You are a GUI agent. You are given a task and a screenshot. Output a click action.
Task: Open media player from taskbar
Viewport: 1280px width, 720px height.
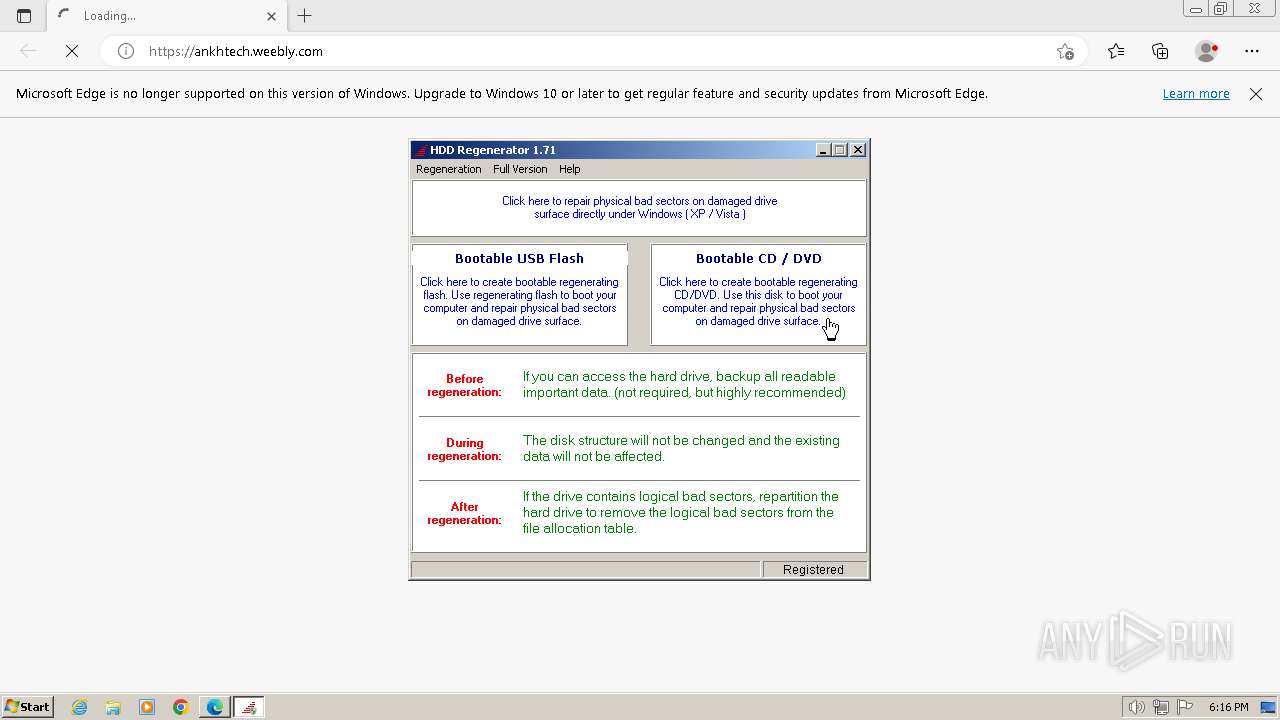click(x=147, y=707)
